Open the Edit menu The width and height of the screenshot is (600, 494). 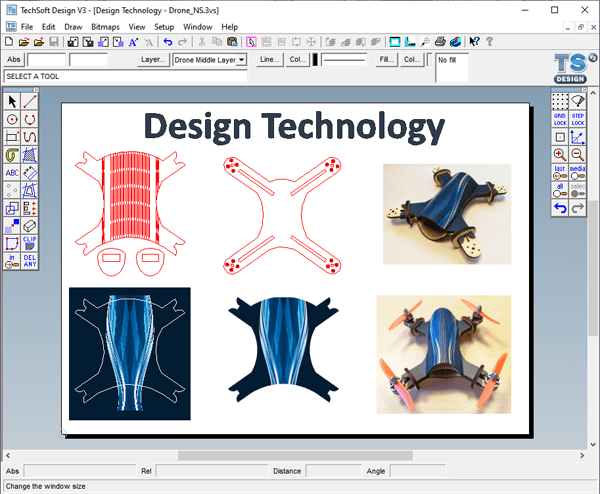(49, 27)
